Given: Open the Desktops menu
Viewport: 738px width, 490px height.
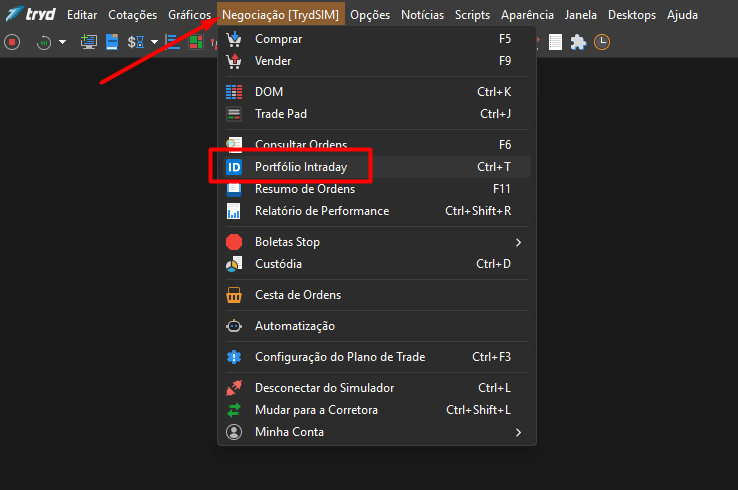Looking at the screenshot, I should tap(632, 15).
